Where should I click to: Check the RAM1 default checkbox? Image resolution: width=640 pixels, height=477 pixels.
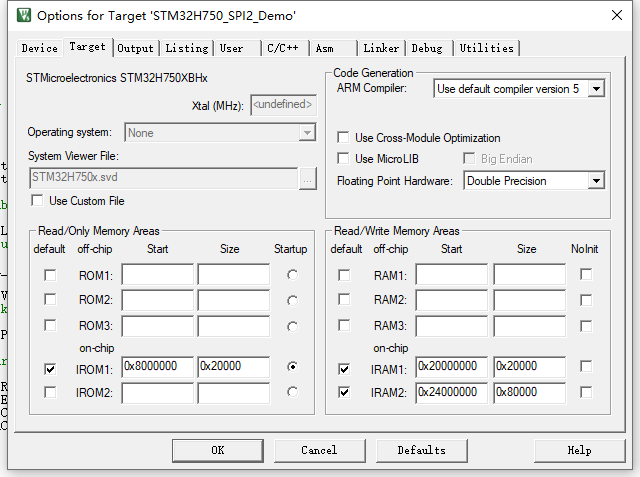[344, 275]
